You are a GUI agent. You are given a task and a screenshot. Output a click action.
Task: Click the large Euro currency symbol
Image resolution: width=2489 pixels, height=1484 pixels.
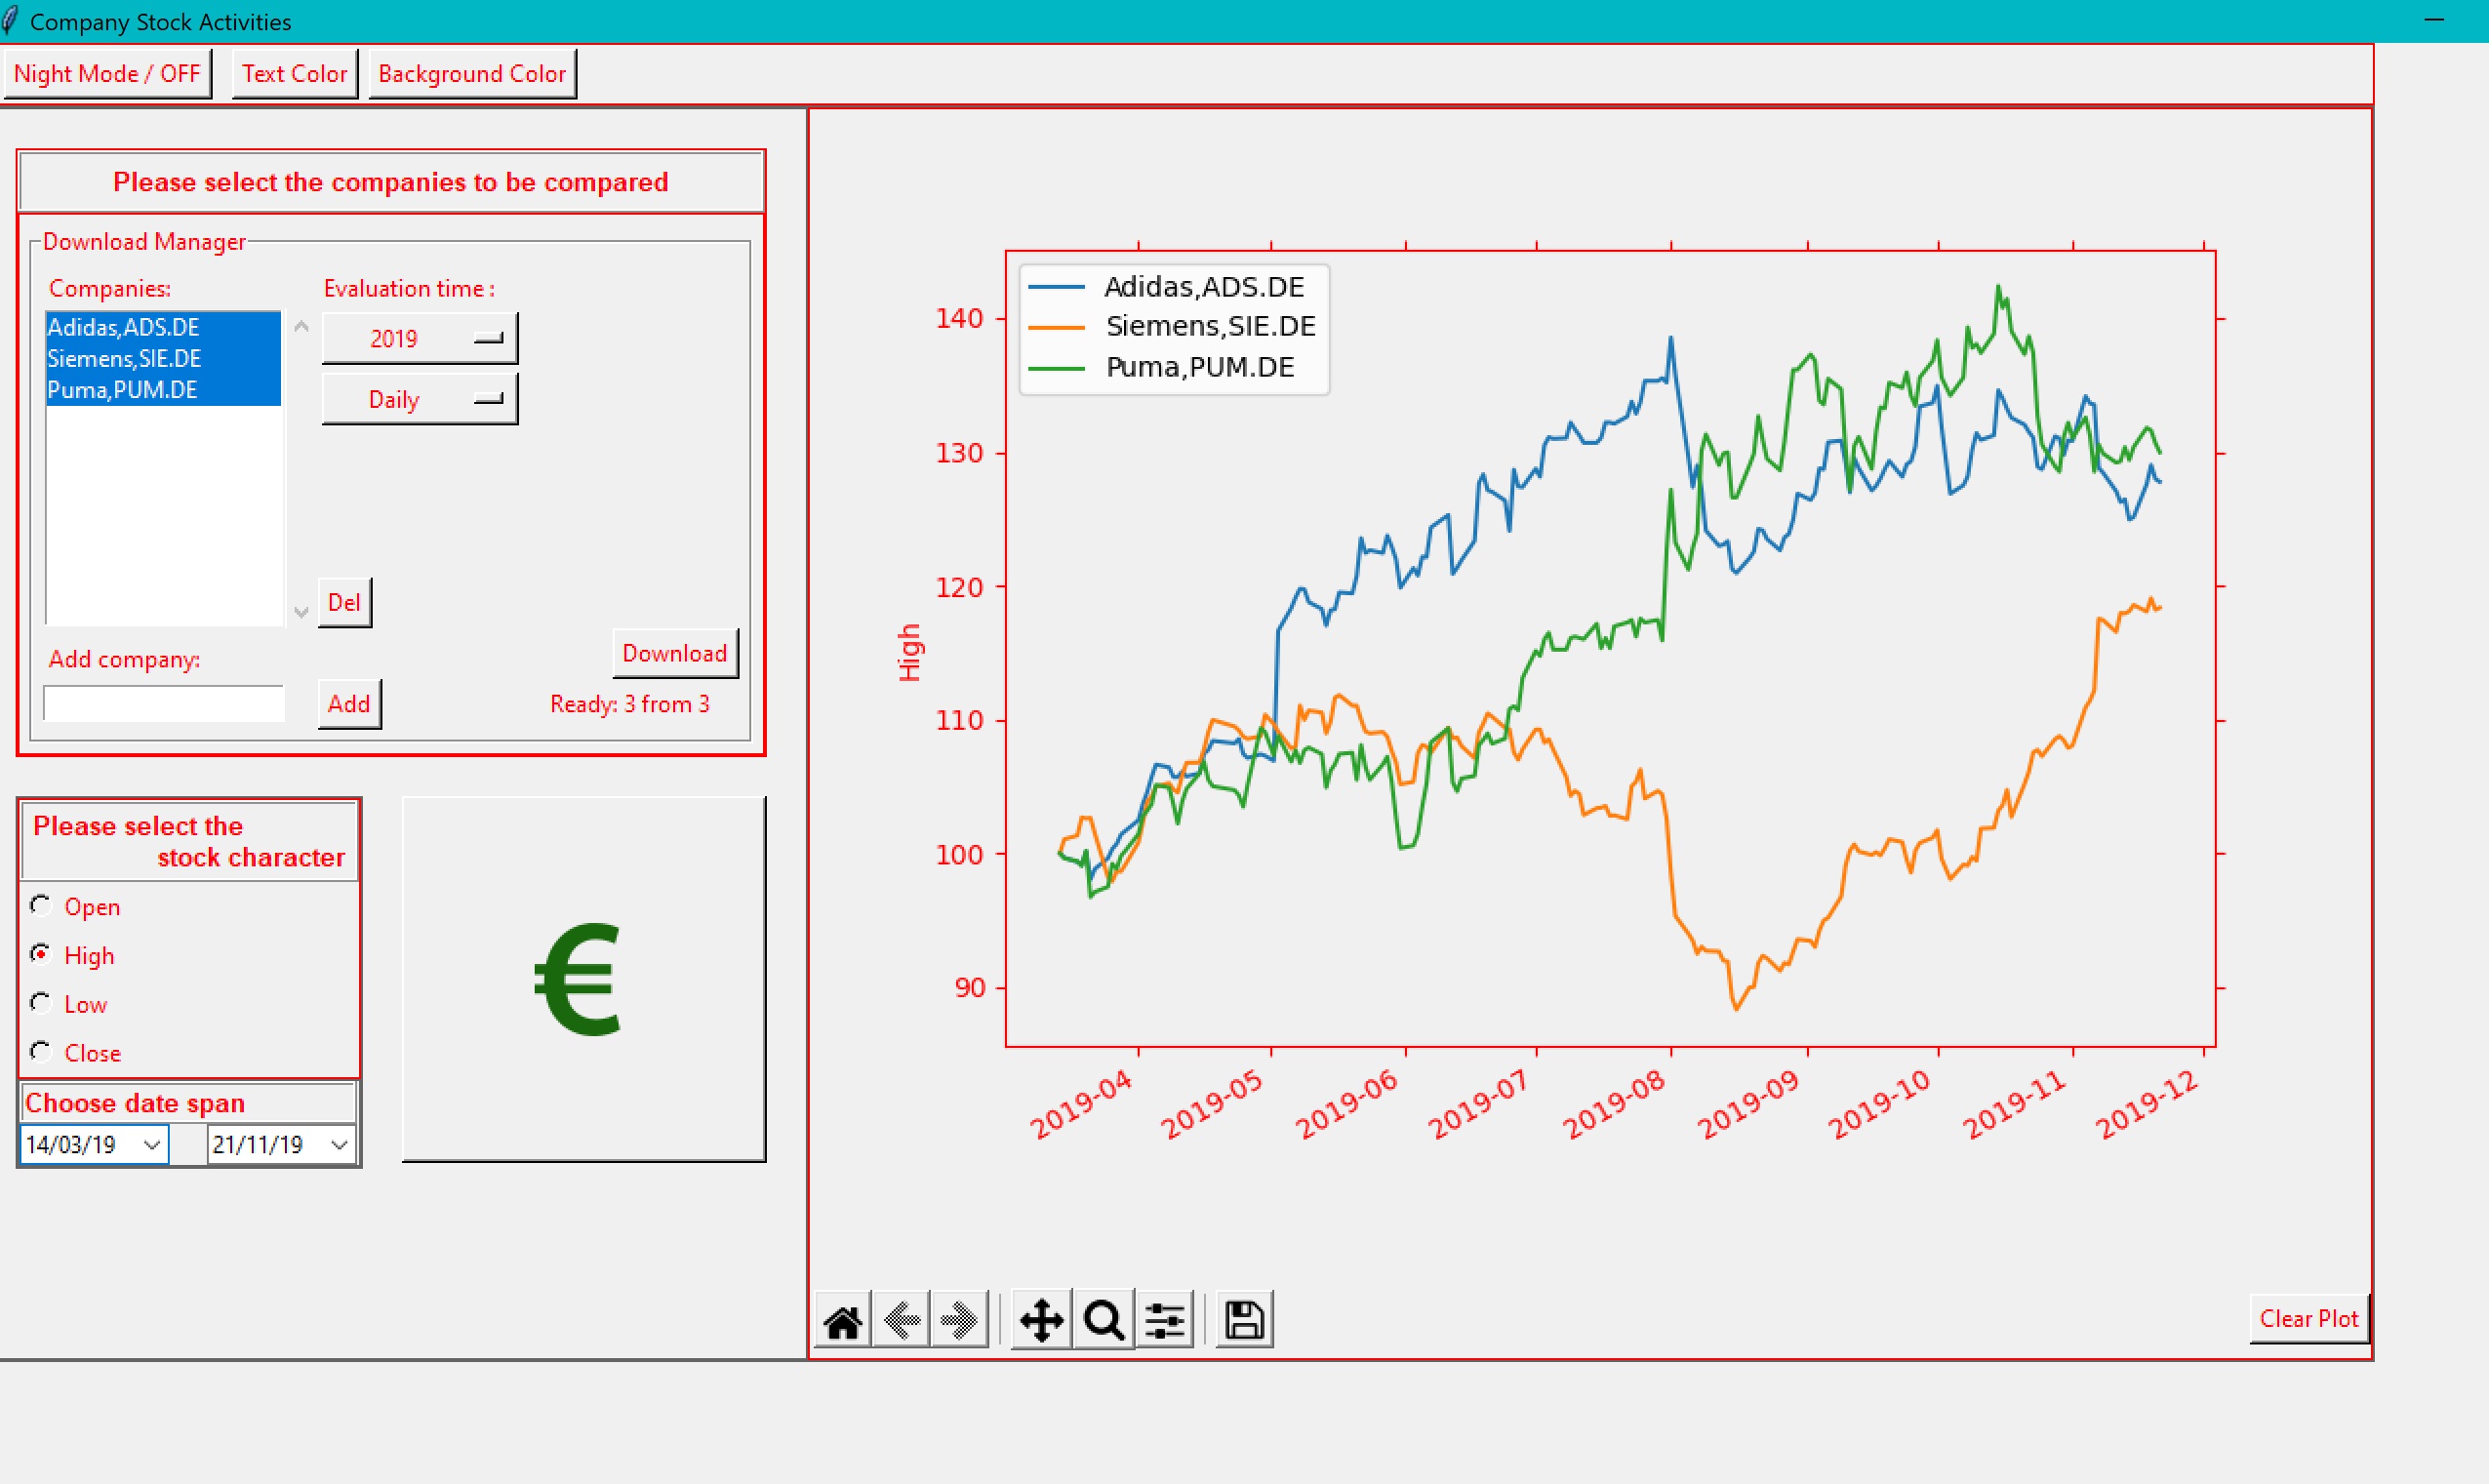click(578, 979)
